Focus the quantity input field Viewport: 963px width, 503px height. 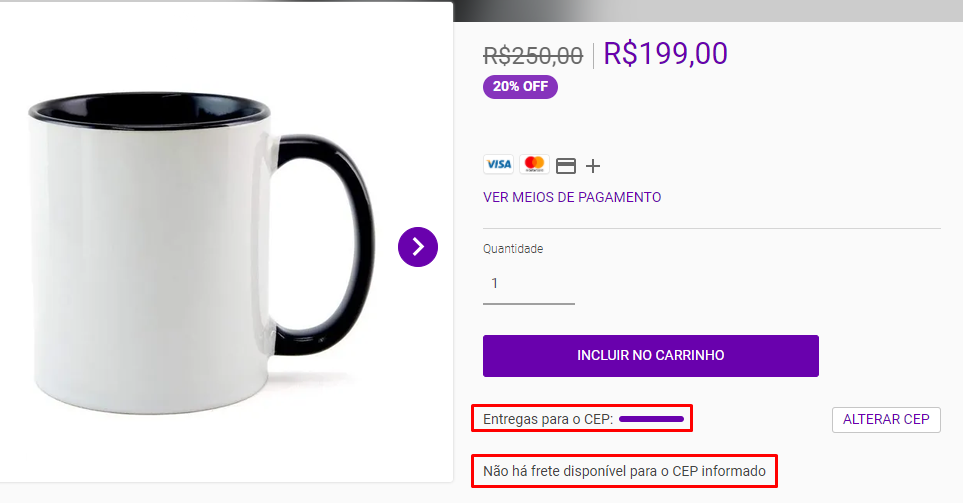click(x=528, y=284)
